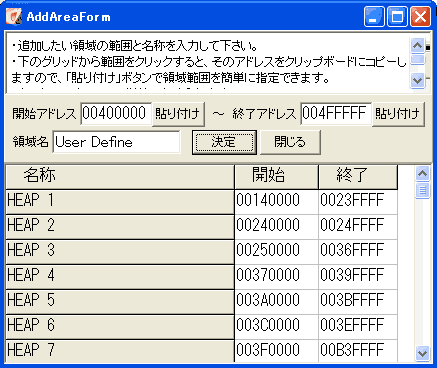The height and width of the screenshot is (368, 437).
Task: Minimize the AddAreaForm window
Action: [374, 16]
